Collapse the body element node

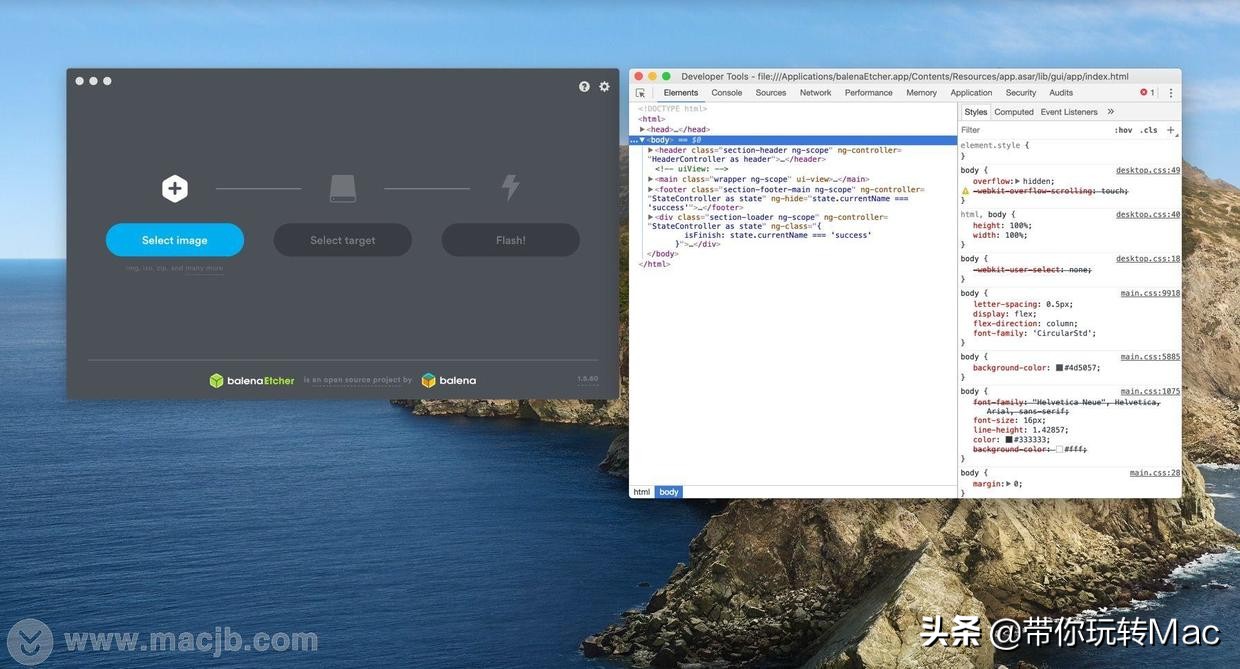(x=642, y=140)
